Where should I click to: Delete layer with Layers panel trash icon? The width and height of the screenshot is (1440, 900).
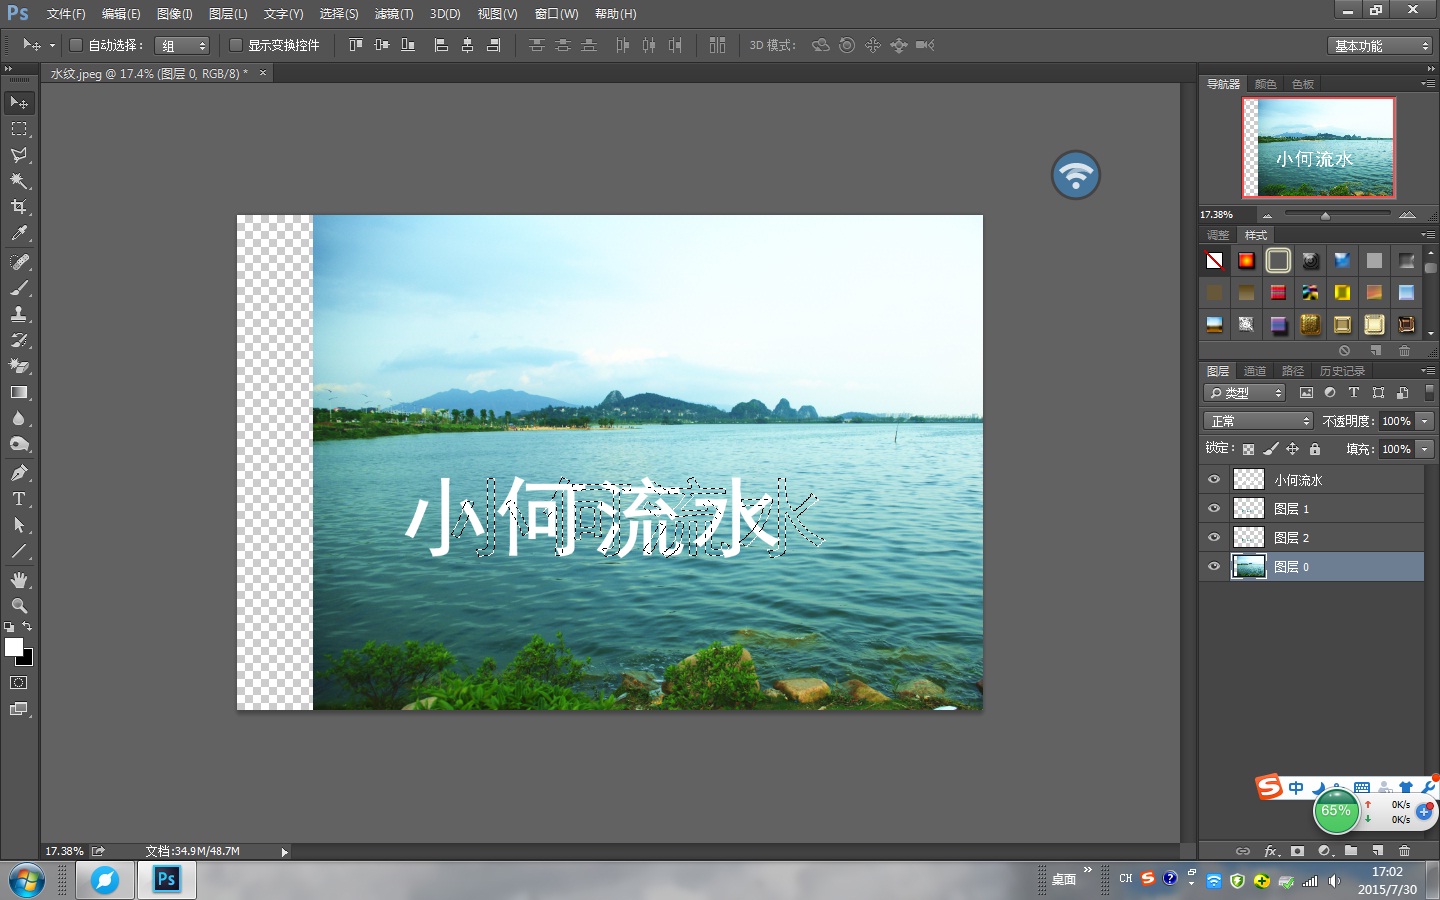point(1404,851)
